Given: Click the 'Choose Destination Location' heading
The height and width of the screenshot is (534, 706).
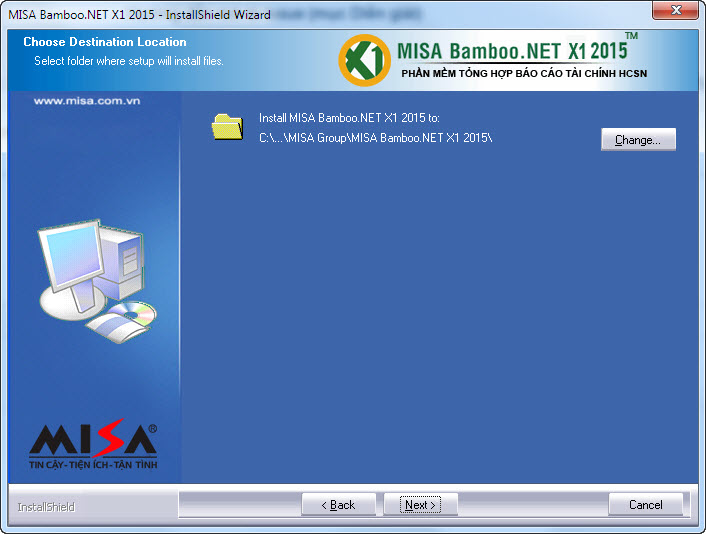Looking at the screenshot, I should click(105, 42).
